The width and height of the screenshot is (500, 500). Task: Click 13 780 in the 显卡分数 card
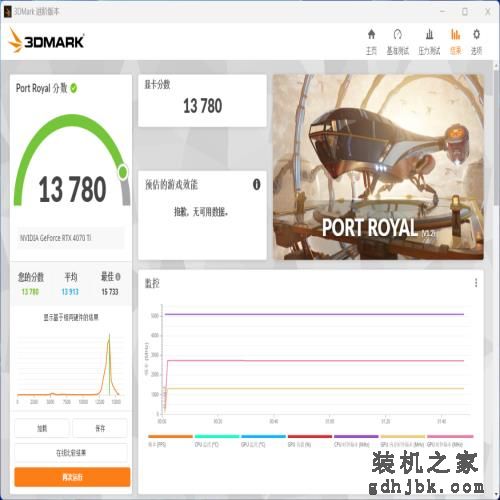(x=202, y=106)
